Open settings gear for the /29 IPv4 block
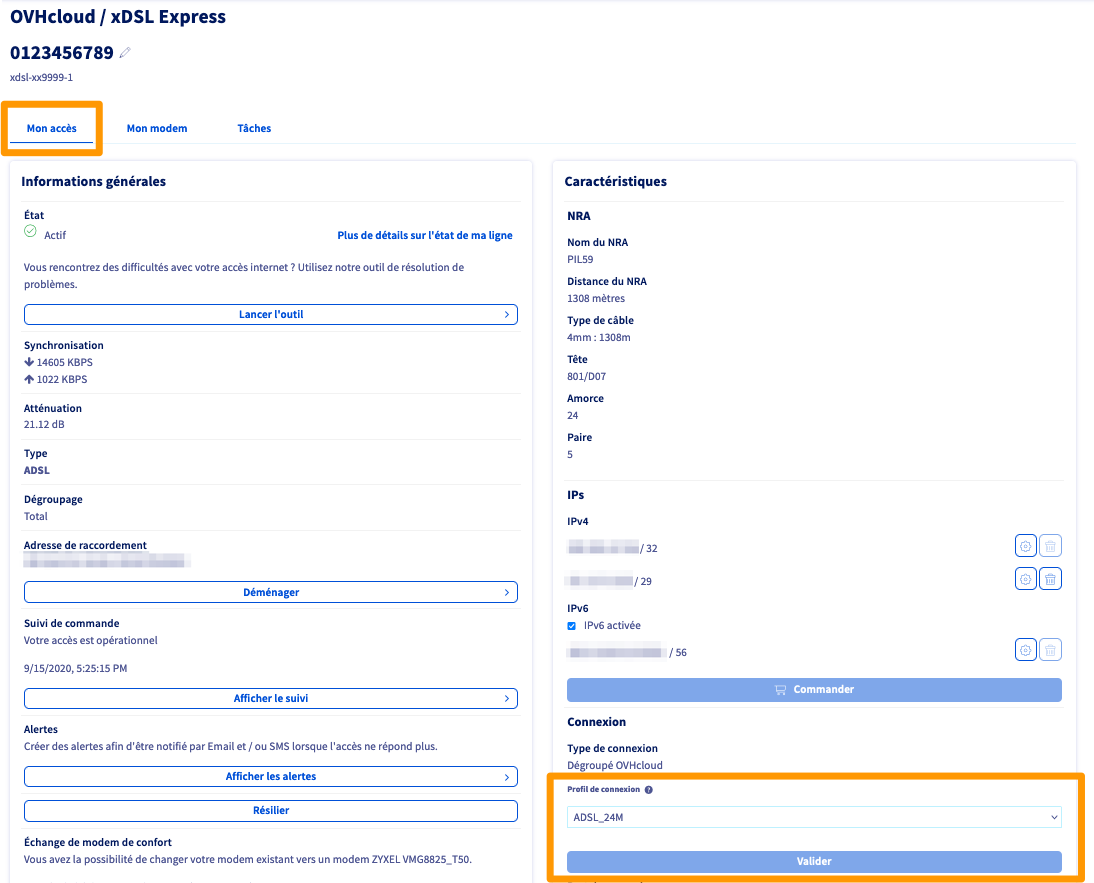The image size is (1094, 883). coord(1025,579)
